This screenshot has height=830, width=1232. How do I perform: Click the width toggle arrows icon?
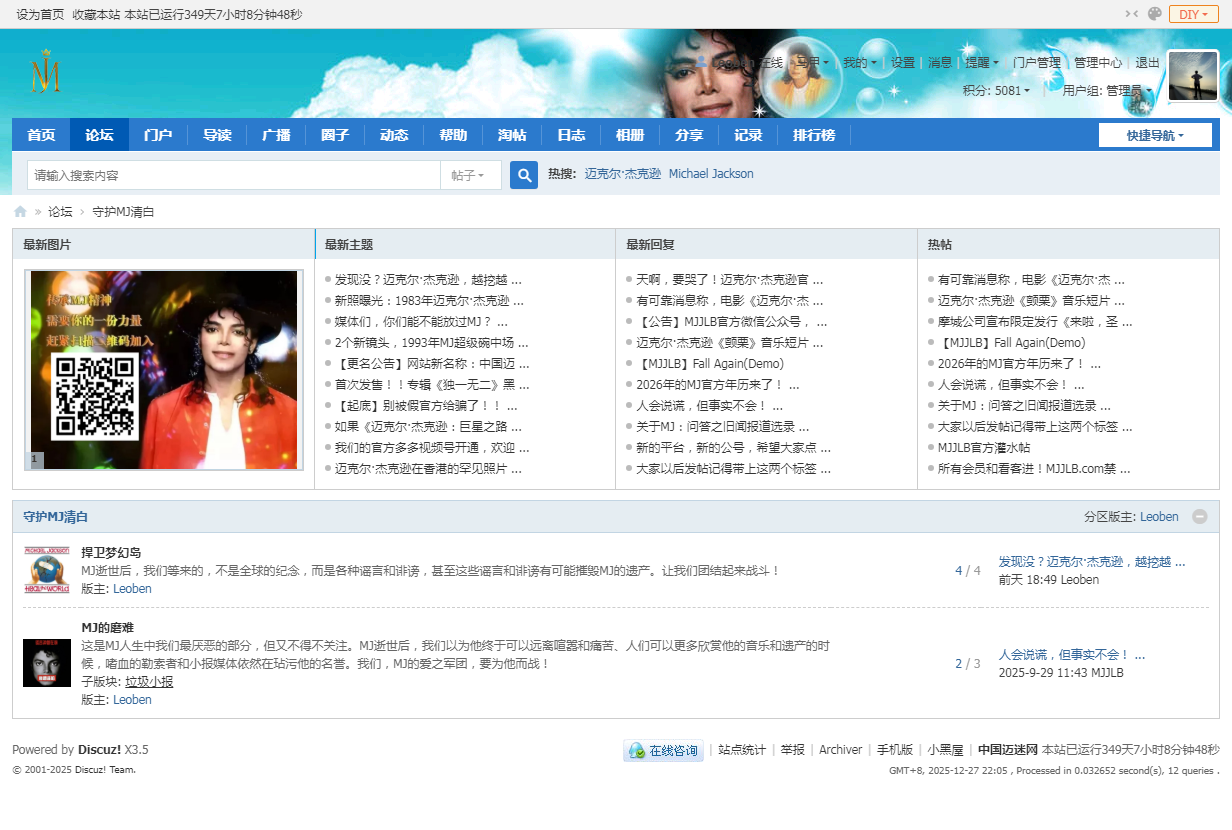tap(1132, 14)
